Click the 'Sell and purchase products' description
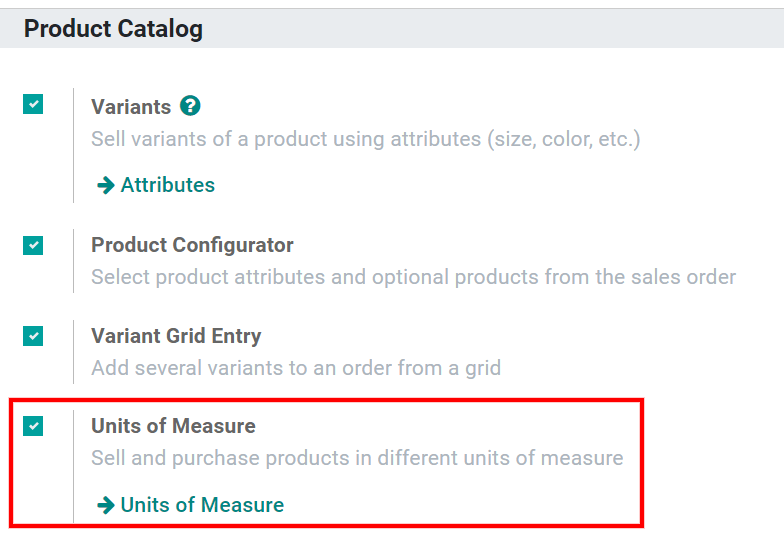 357,458
